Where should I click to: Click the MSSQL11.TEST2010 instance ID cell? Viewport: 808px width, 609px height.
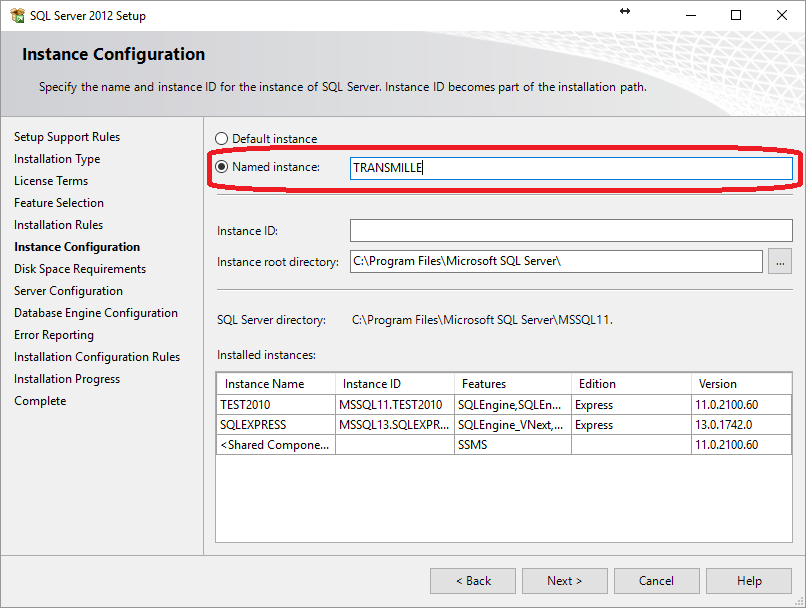pyautogui.click(x=395, y=404)
